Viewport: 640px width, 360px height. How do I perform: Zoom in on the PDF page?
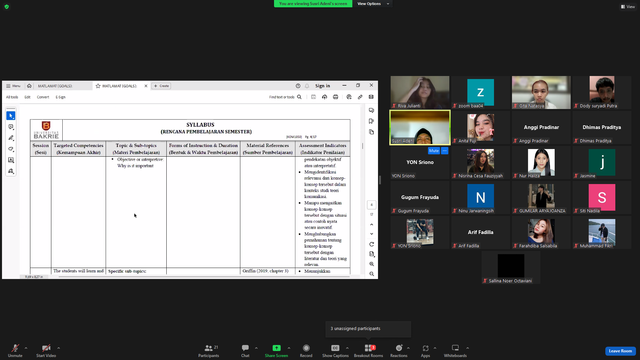pyautogui.click(x=371, y=264)
